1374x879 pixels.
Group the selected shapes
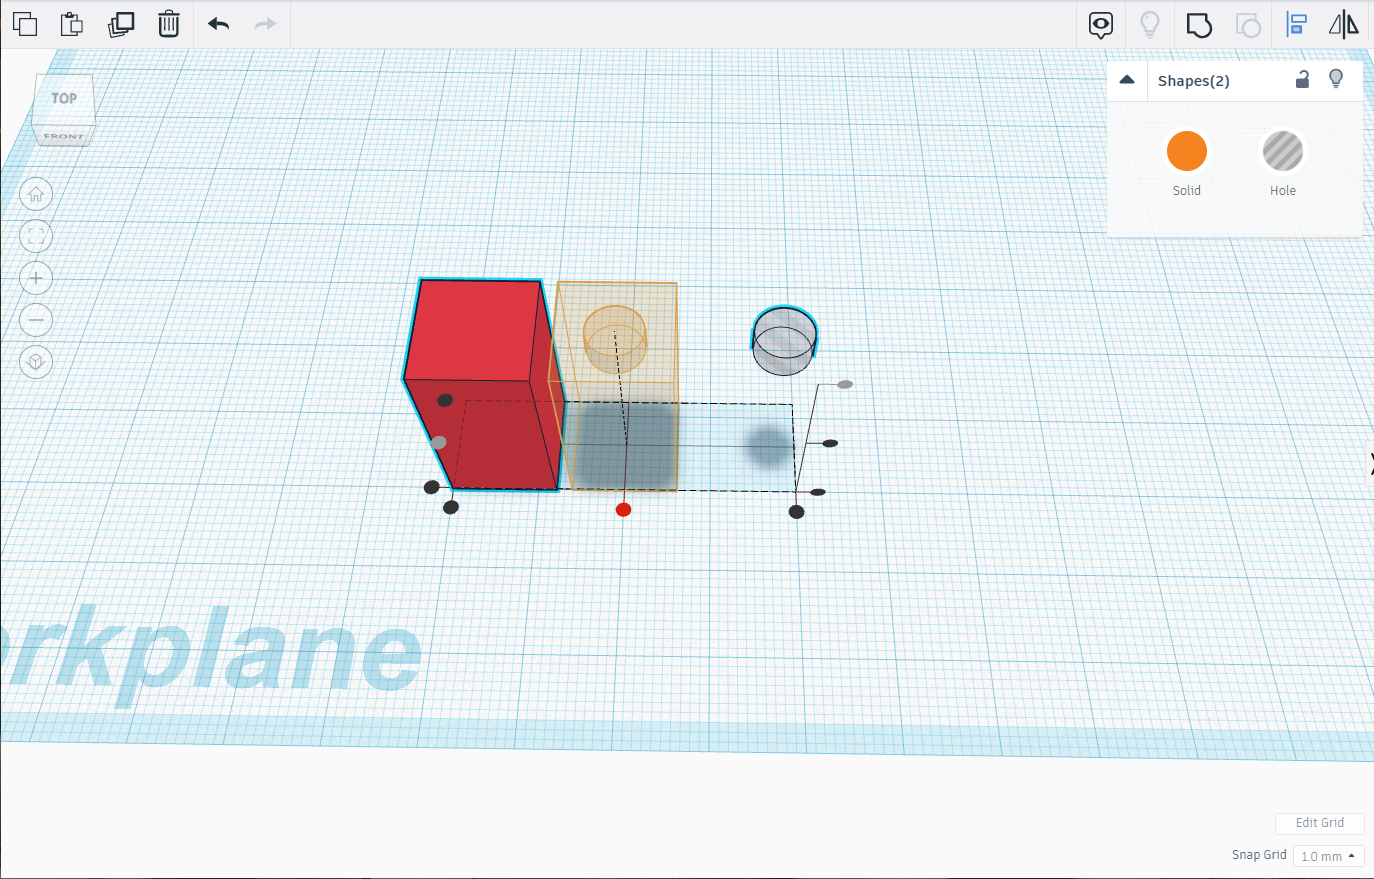pos(1199,24)
